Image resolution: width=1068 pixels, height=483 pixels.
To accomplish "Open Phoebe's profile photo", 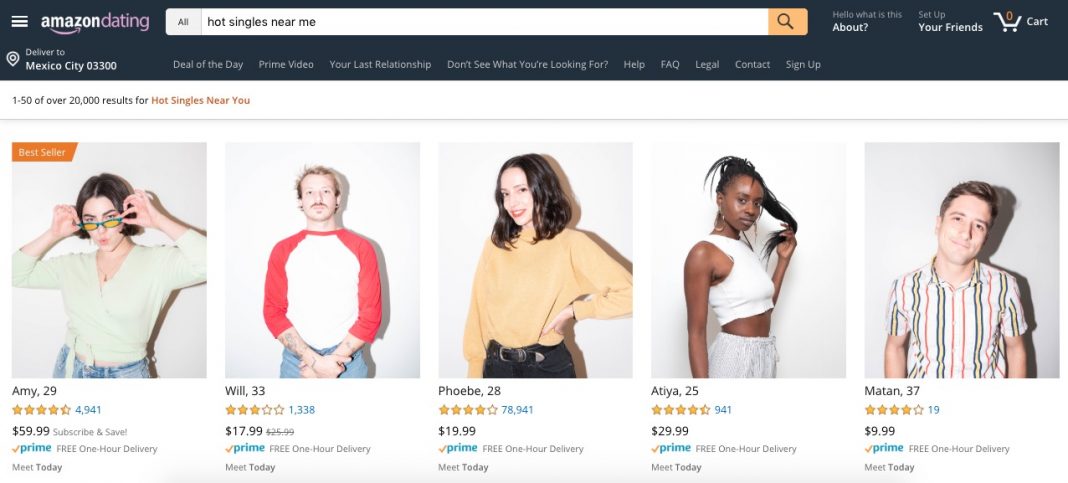I will pyautogui.click(x=535, y=260).
